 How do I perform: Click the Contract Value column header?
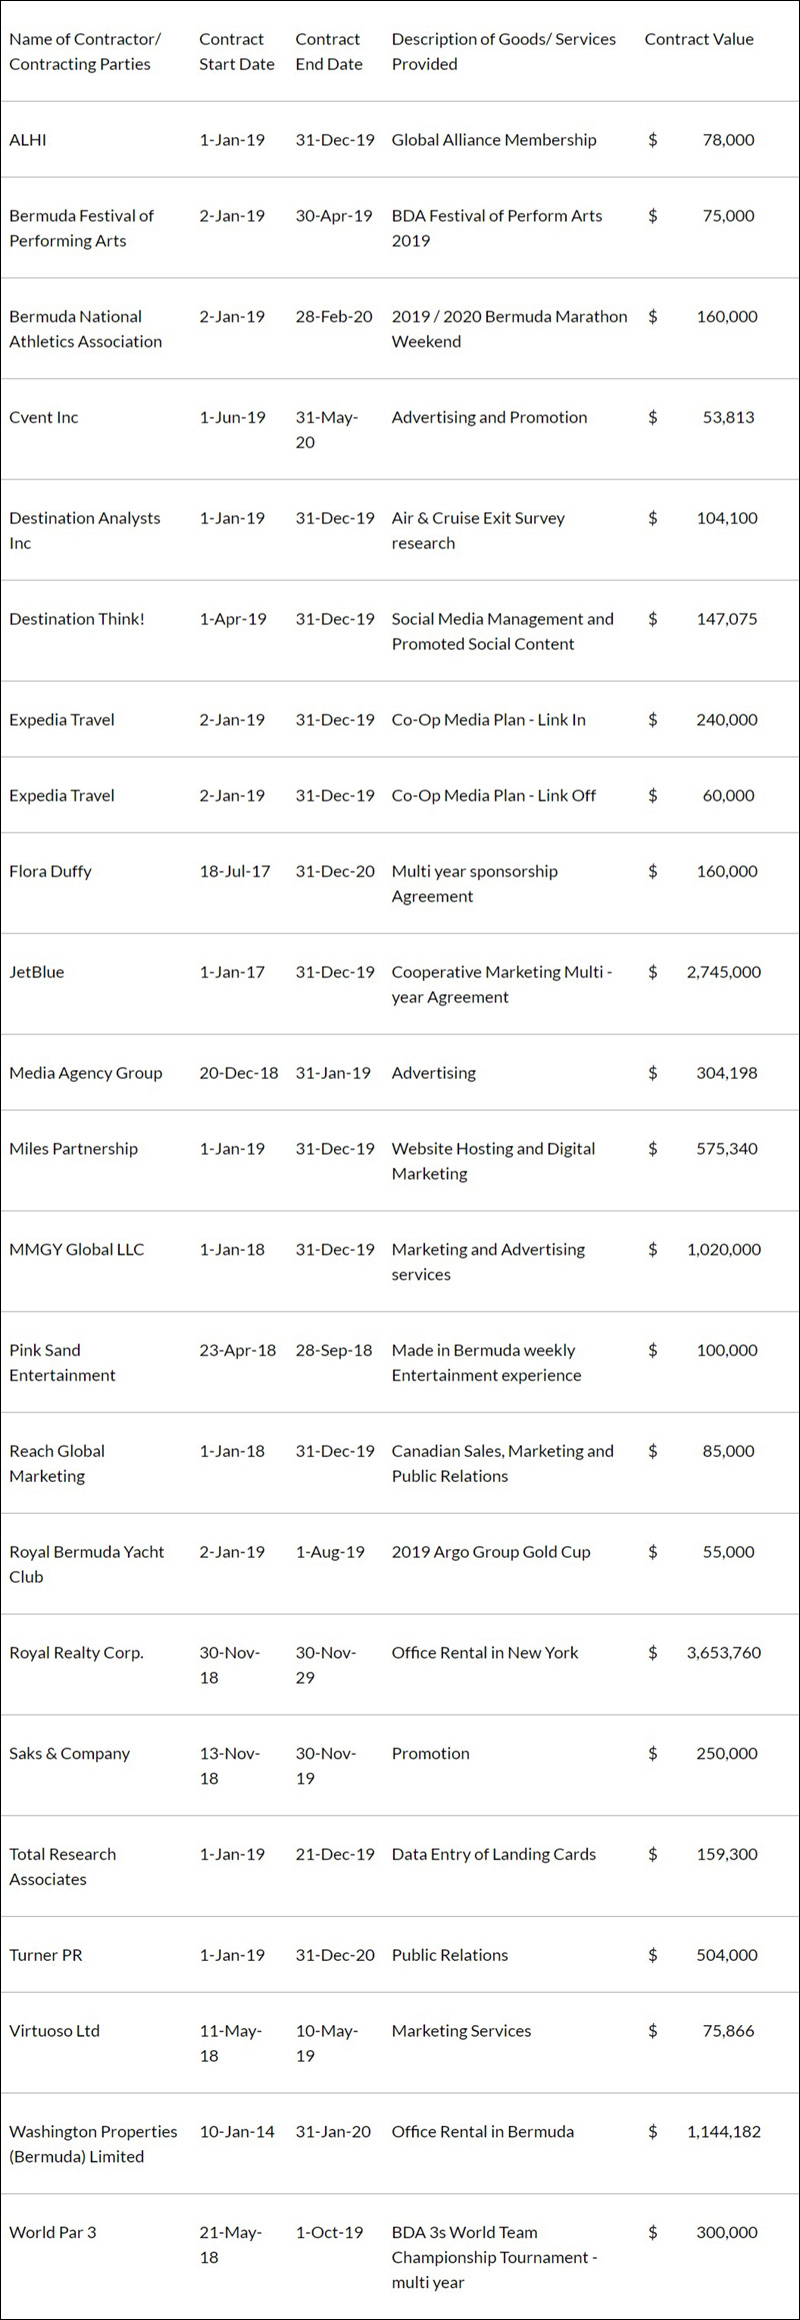pyautogui.click(x=698, y=40)
